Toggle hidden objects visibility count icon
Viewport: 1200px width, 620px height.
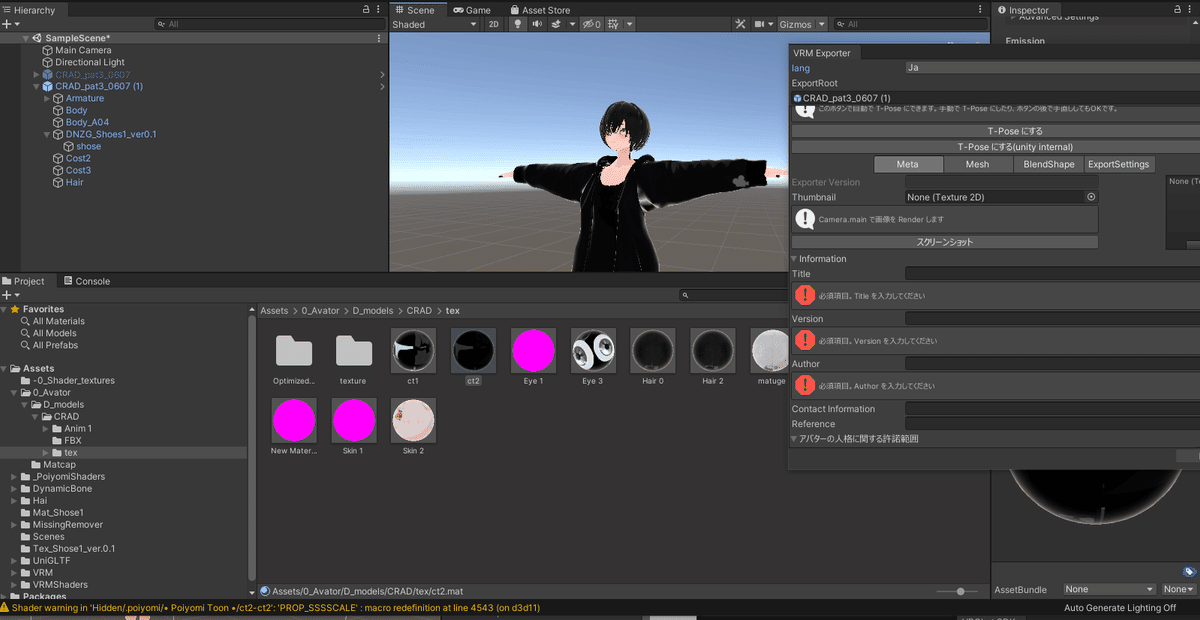[592, 24]
